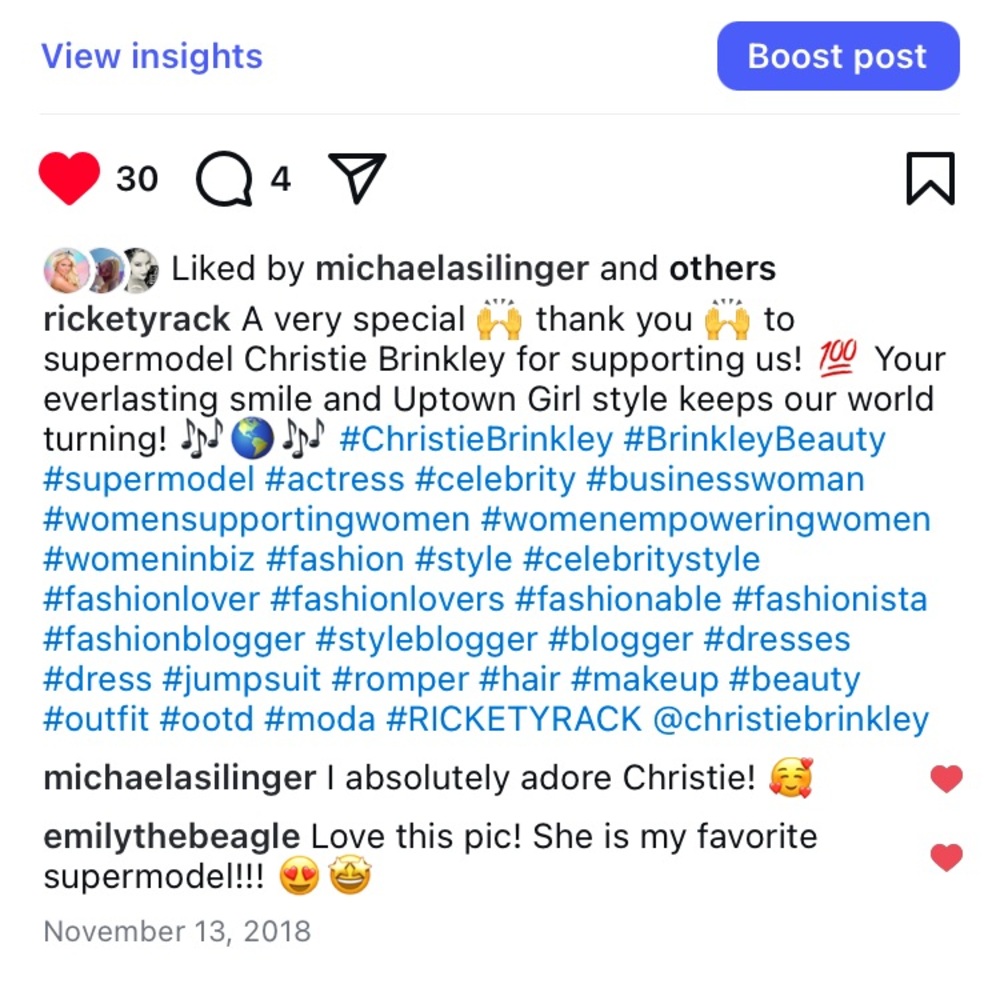This screenshot has height=1000, width=1000.
Task: Open the #RICKETYRACK hashtag
Action: pyautogui.click(x=514, y=719)
